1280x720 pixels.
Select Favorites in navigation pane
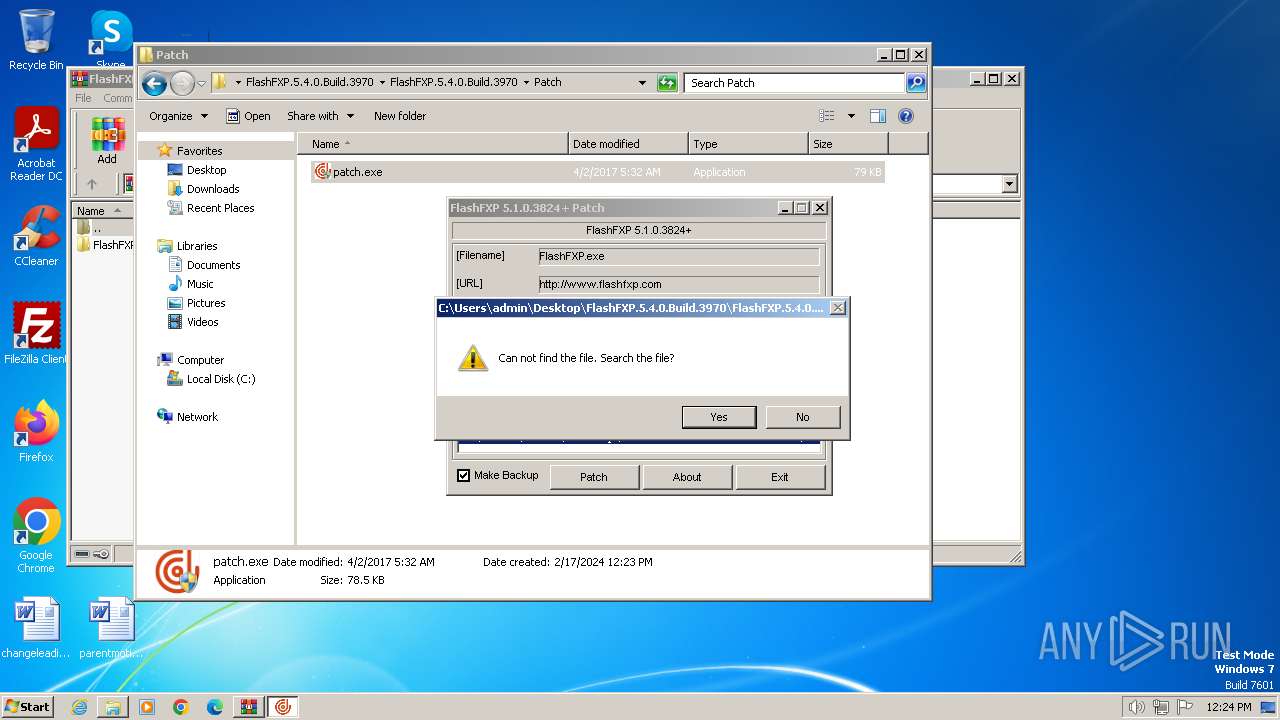(199, 151)
